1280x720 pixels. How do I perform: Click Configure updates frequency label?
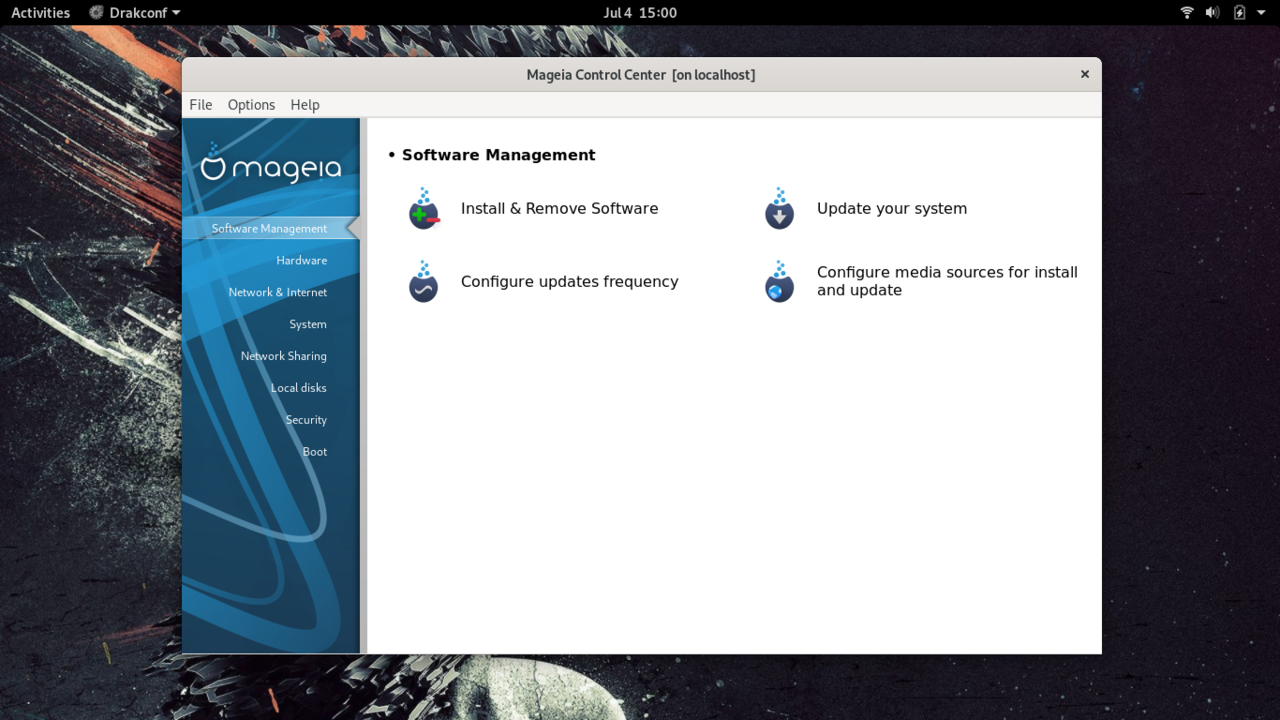click(x=569, y=282)
